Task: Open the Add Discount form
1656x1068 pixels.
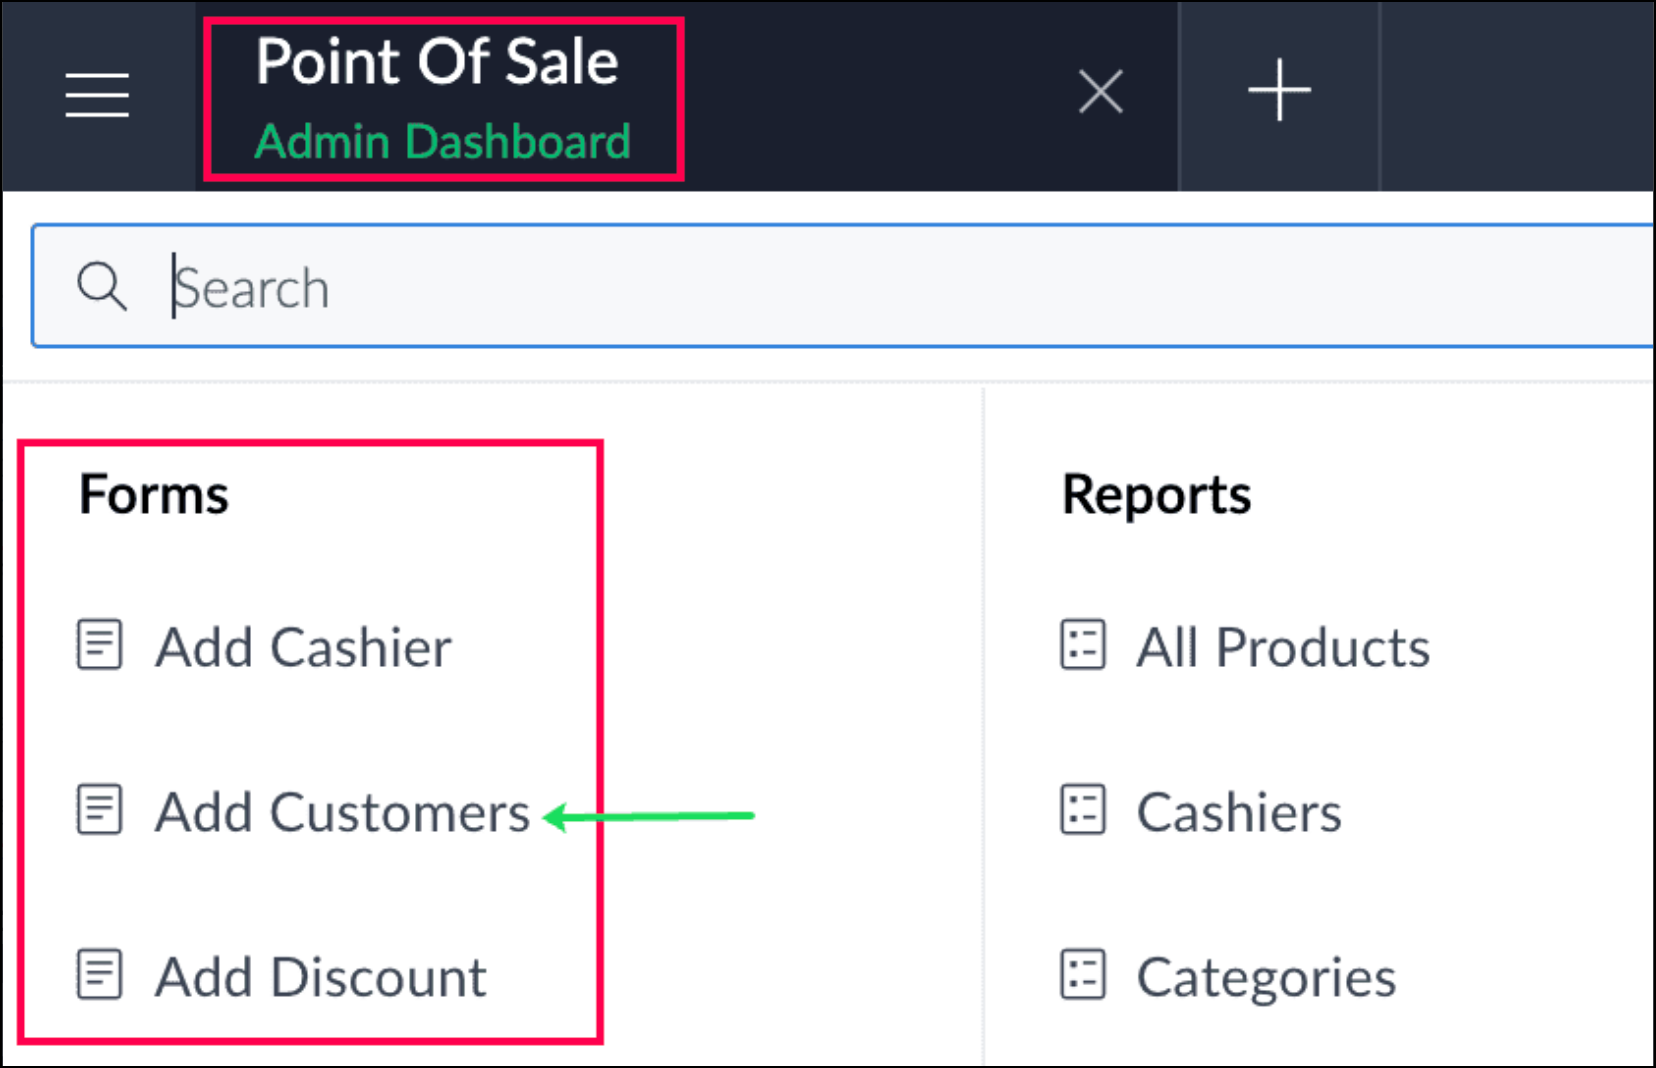Action: [x=320, y=977]
